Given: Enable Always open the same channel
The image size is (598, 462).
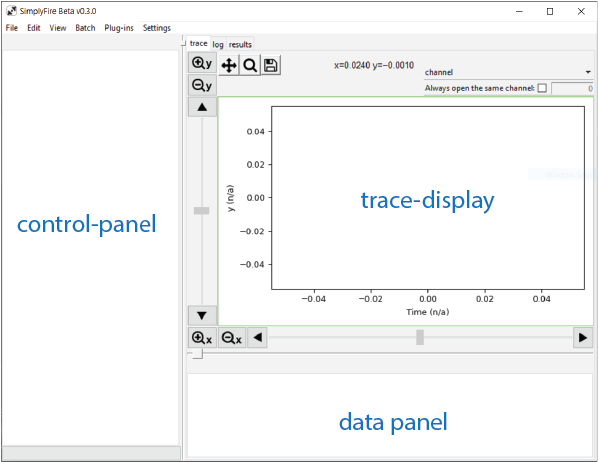Looking at the screenshot, I should (x=542, y=88).
